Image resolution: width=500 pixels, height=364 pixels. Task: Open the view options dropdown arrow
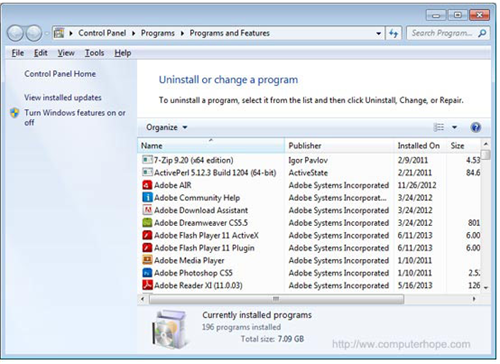(454, 127)
